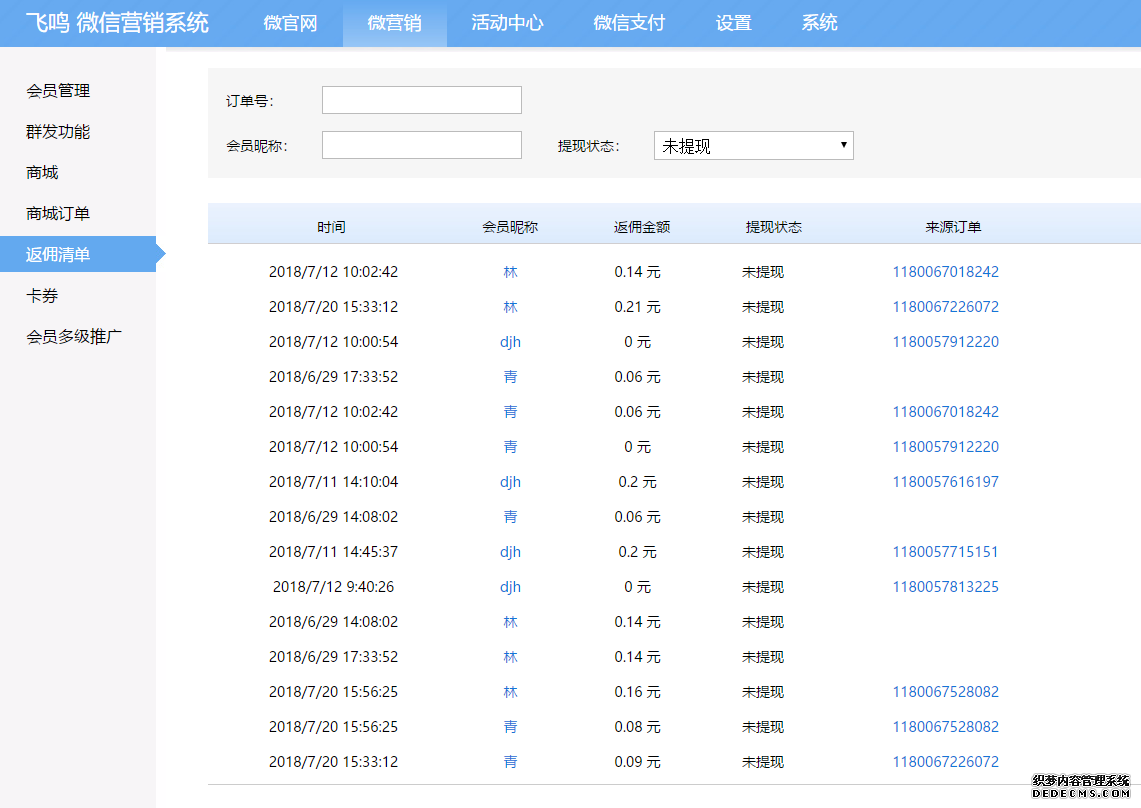Image resolution: width=1141 pixels, height=808 pixels.
Task: Select the amount 0.16 元
Action: coord(637,692)
